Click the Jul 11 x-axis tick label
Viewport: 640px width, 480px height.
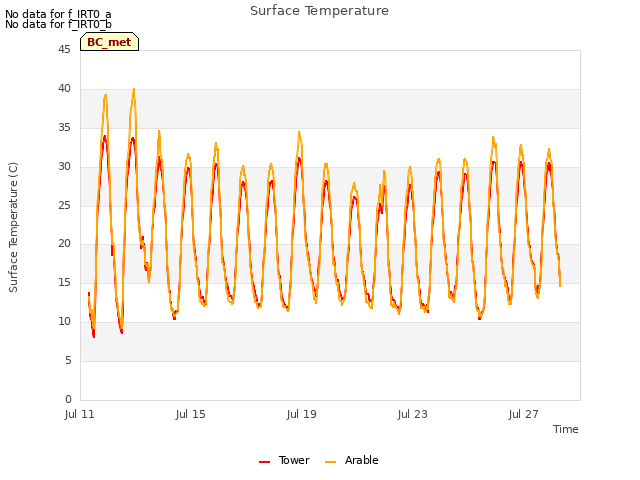(x=80, y=414)
